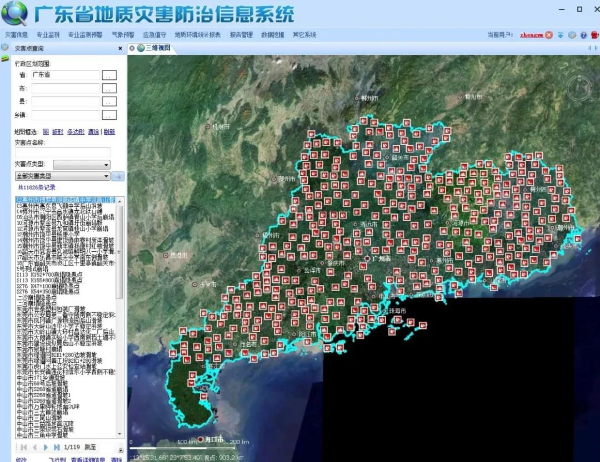Close the 灾害点查询 query panel
Viewport: 600px width, 462px height.
[120, 48]
